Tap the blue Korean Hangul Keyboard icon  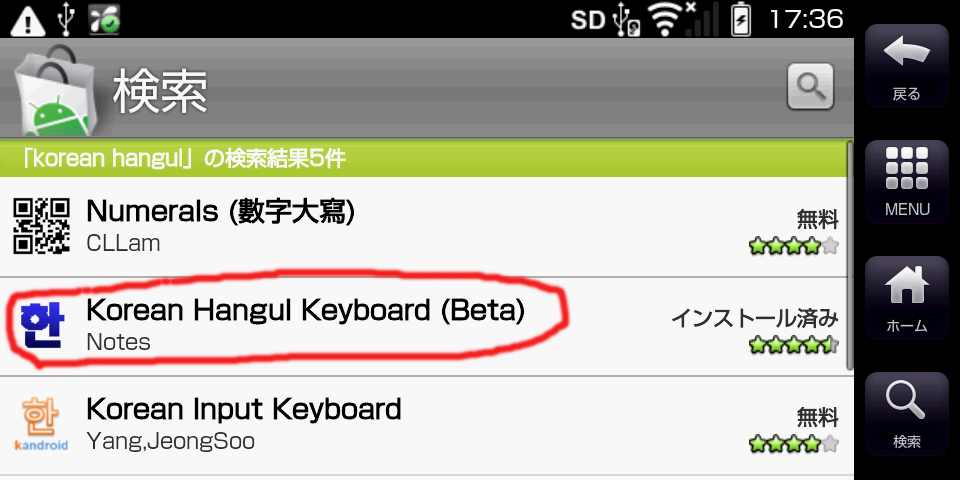(x=41, y=325)
